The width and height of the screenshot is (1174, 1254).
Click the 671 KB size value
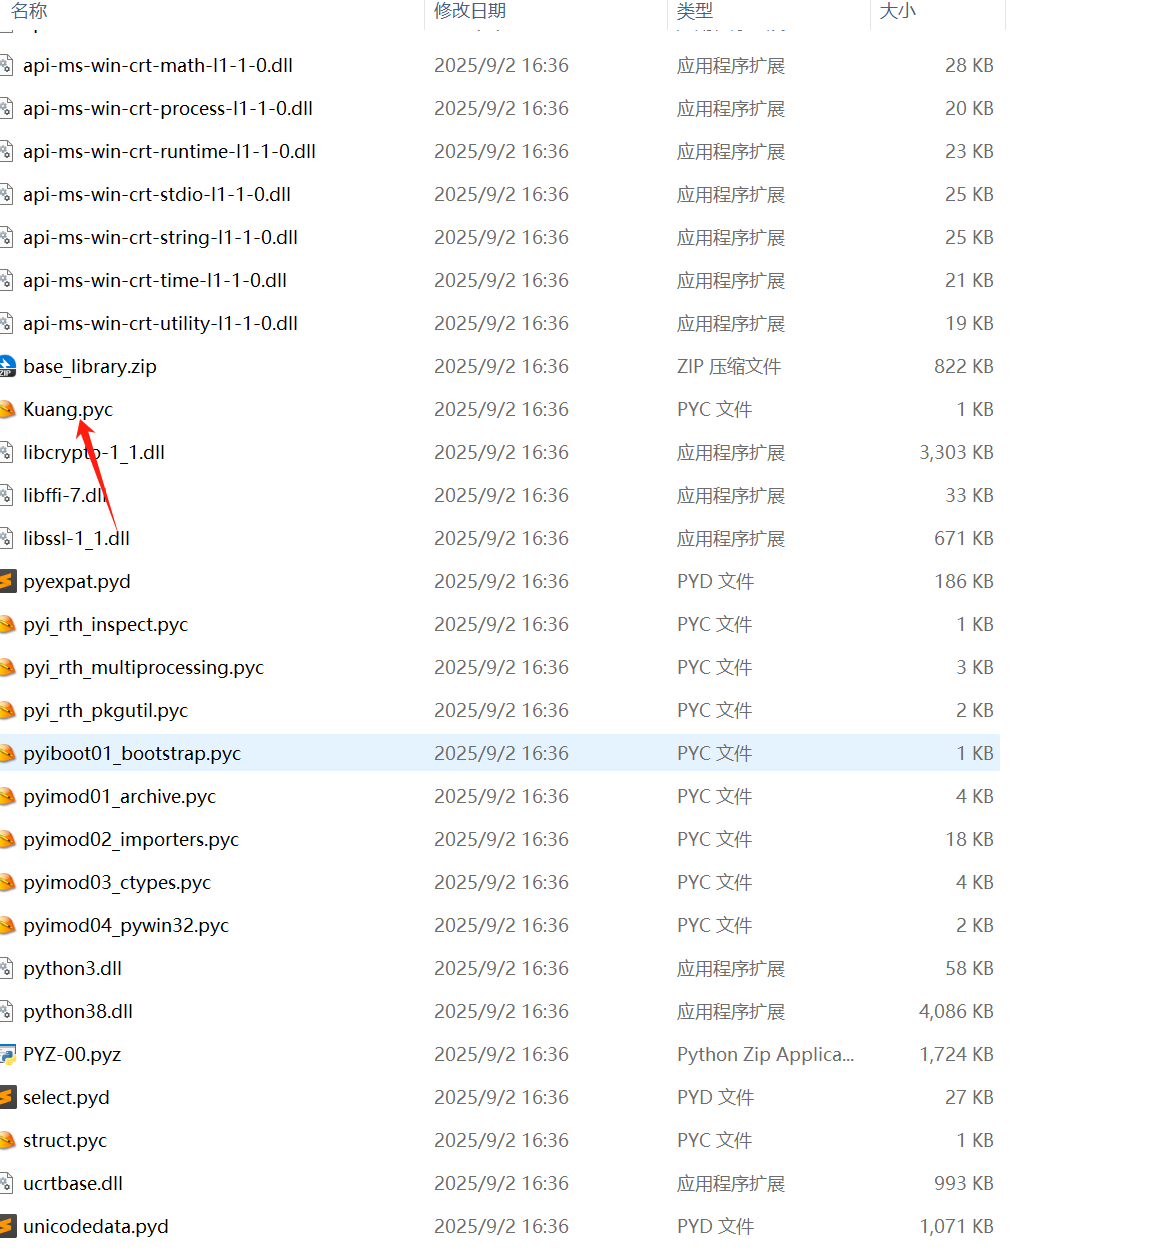coord(964,539)
